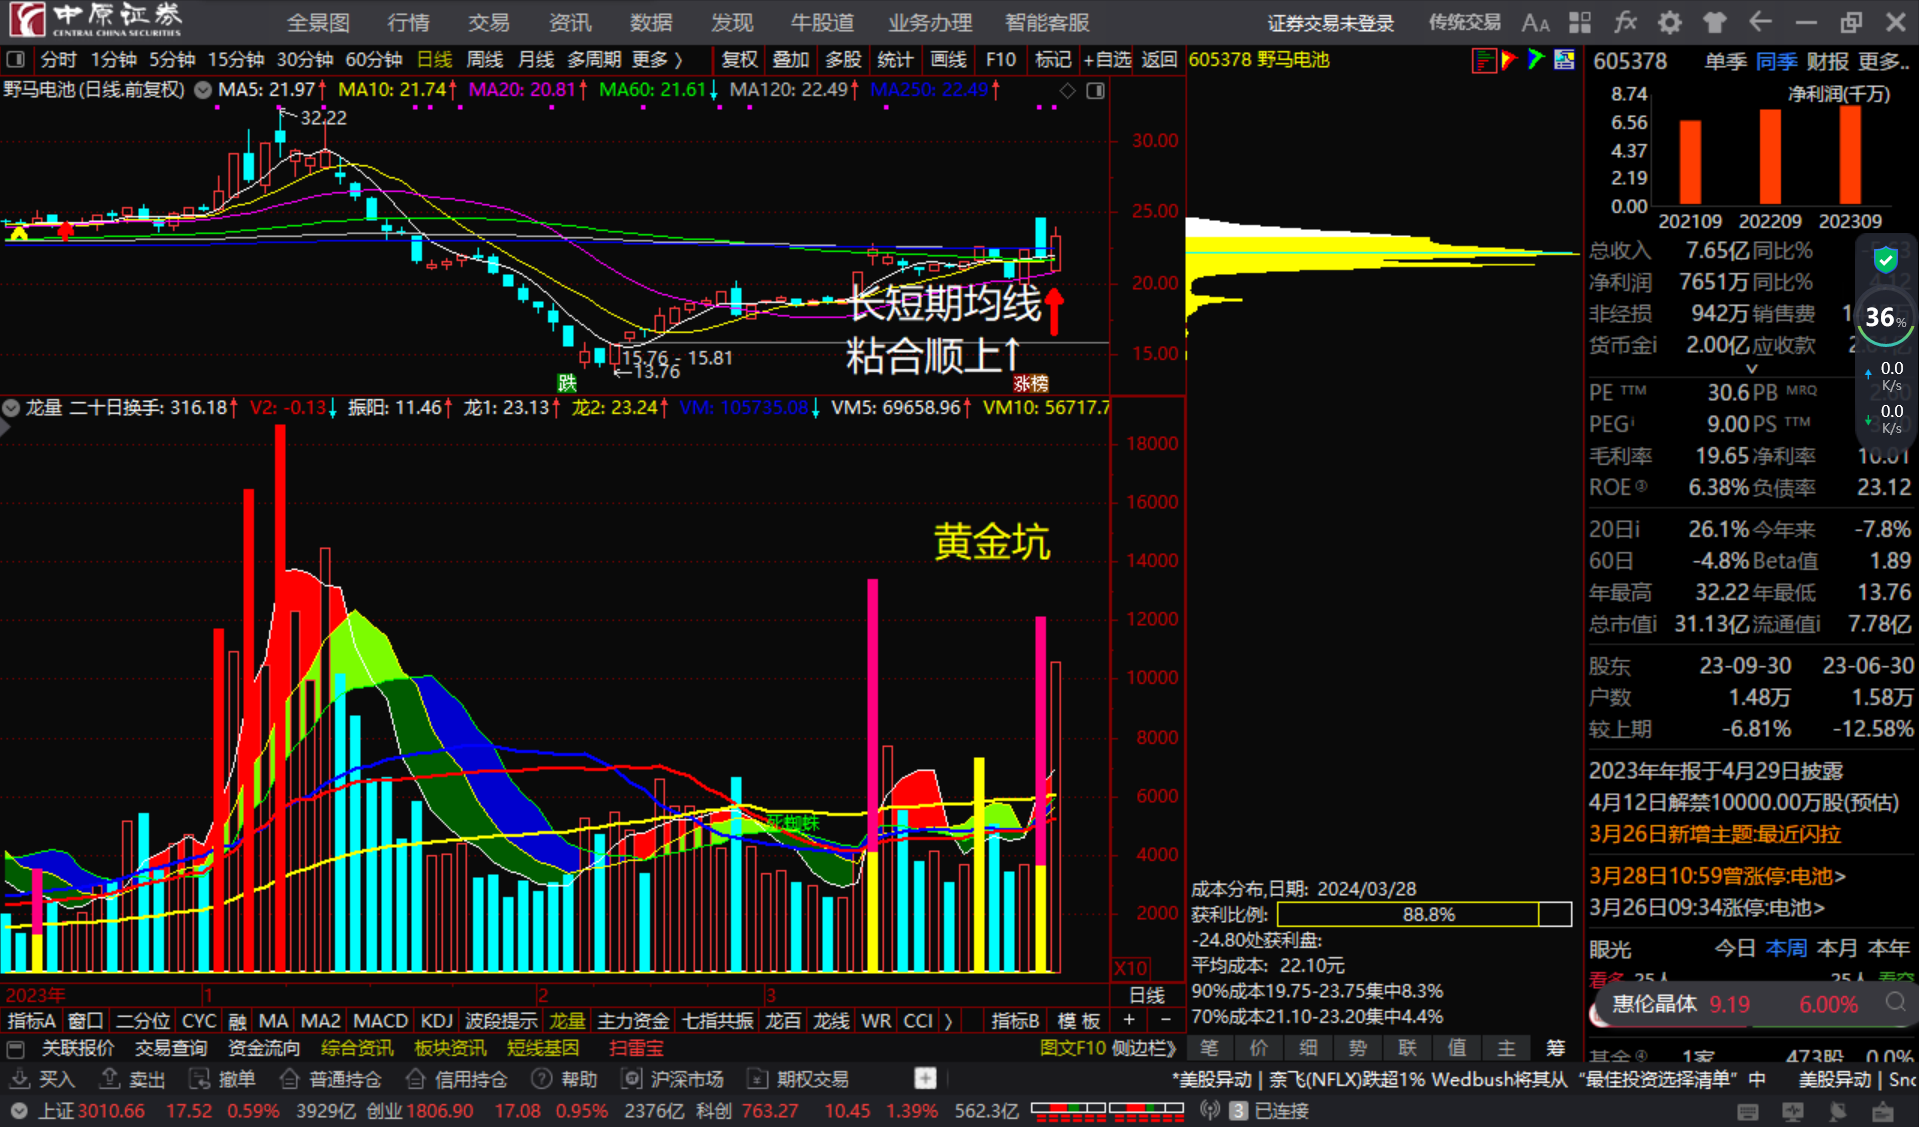Select the KDJ indicator tab

click(x=436, y=1021)
